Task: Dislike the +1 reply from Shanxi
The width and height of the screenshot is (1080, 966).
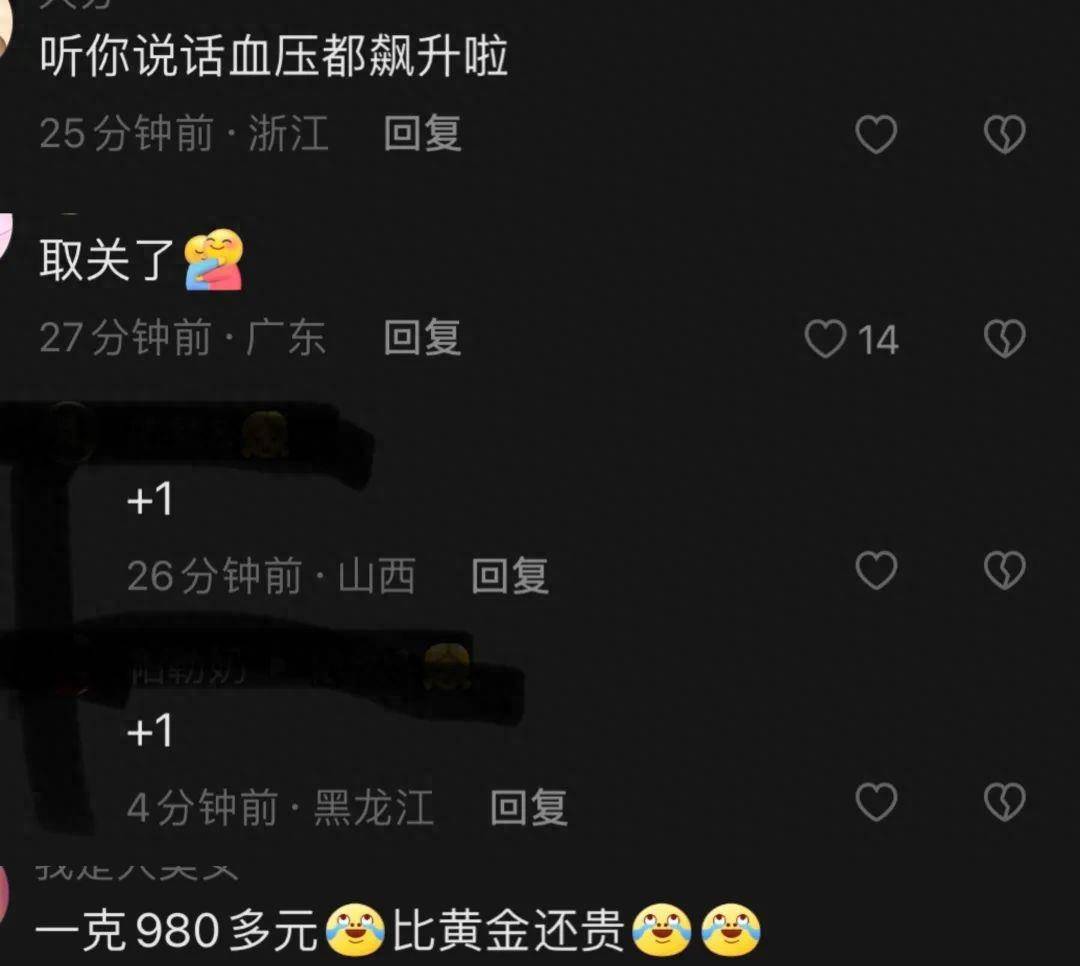Action: [x=1004, y=571]
